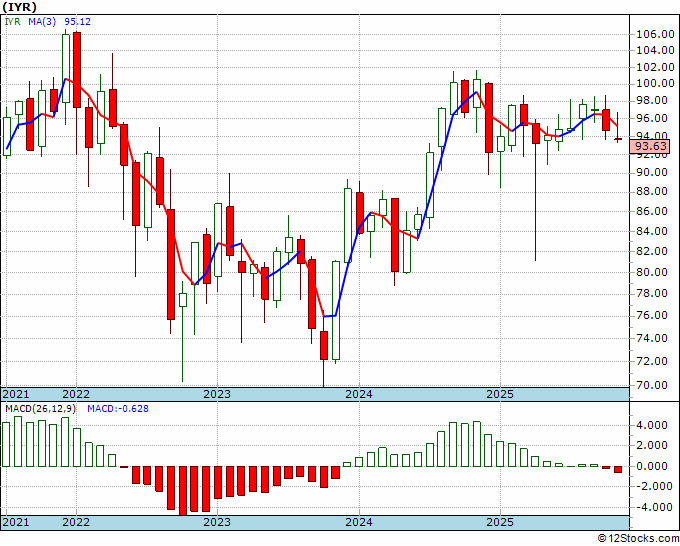Screen dimensions: 680x546
Task: Click the 12Stocks.com copyright text
Action: point(638,539)
